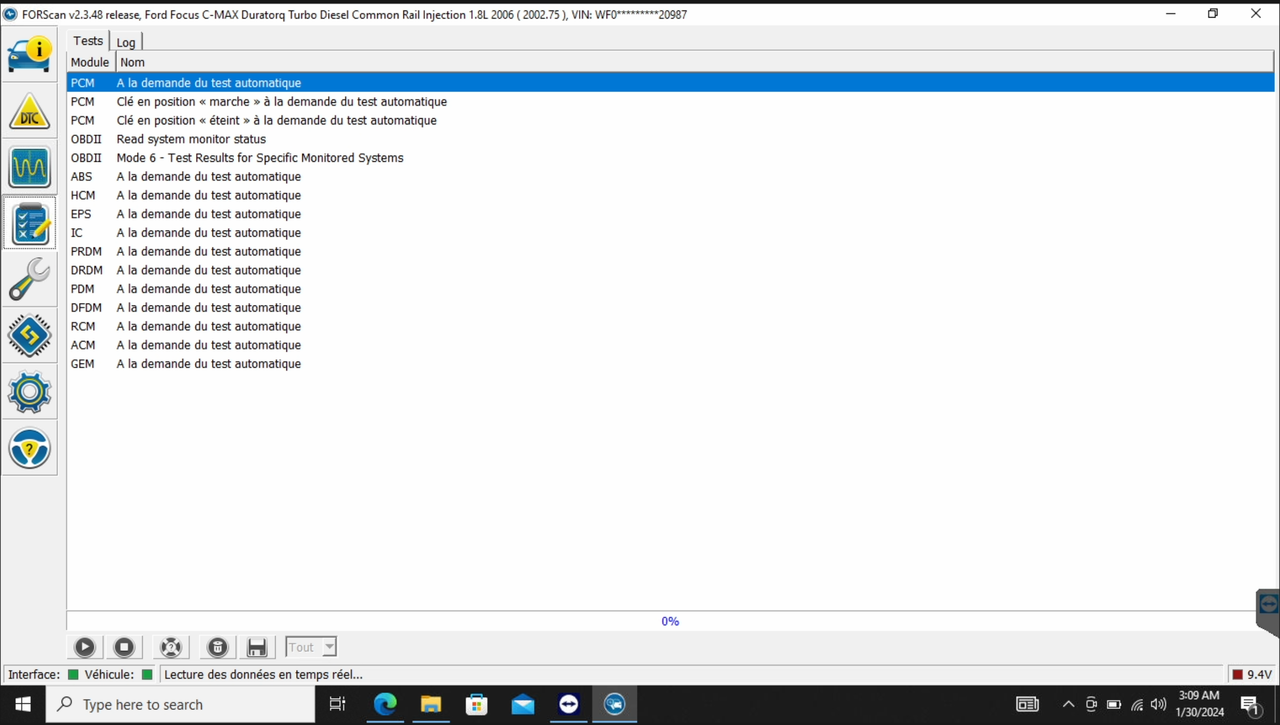Start the test with the play button
1280x725 pixels.
click(x=84, y=647)
